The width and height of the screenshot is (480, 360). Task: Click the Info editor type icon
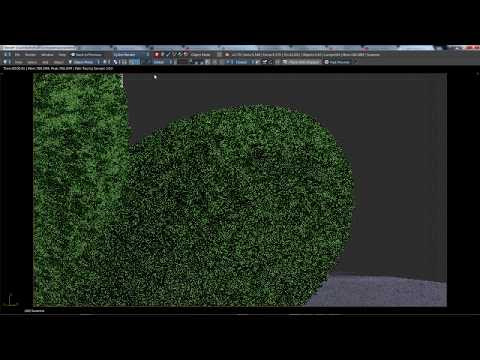click(x=7, y=55)
